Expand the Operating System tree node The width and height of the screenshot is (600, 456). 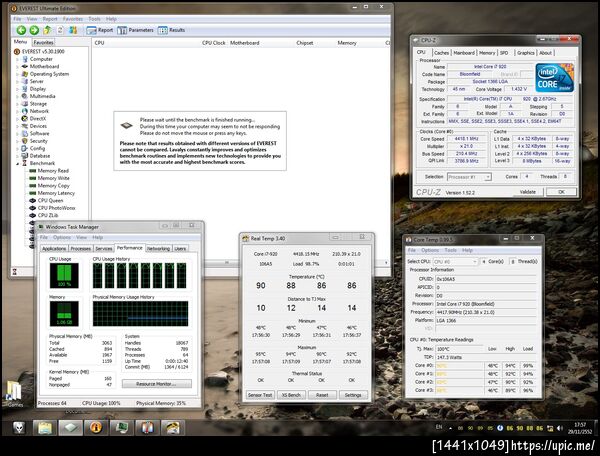(17, 74)
